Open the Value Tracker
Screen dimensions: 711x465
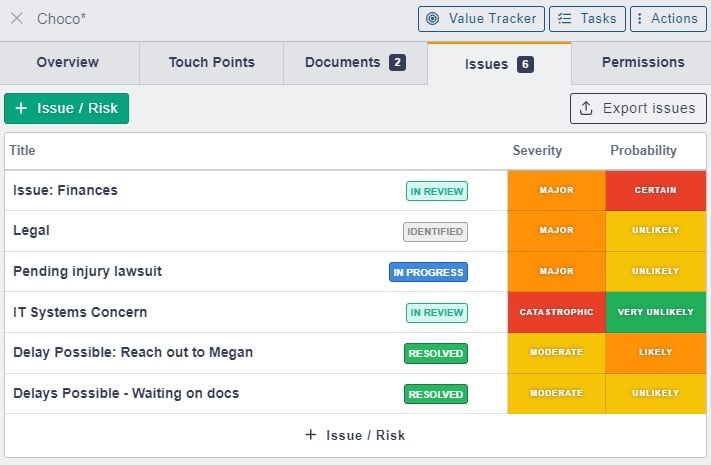[x=481, y=19]
